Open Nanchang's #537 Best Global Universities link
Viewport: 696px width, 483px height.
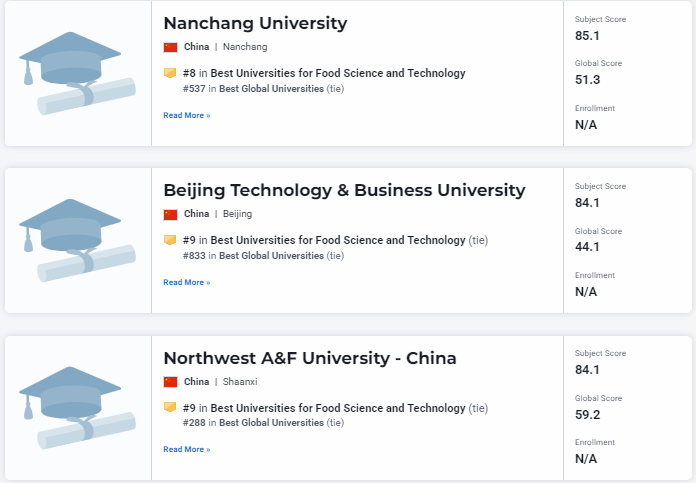[x=271, y=89]
